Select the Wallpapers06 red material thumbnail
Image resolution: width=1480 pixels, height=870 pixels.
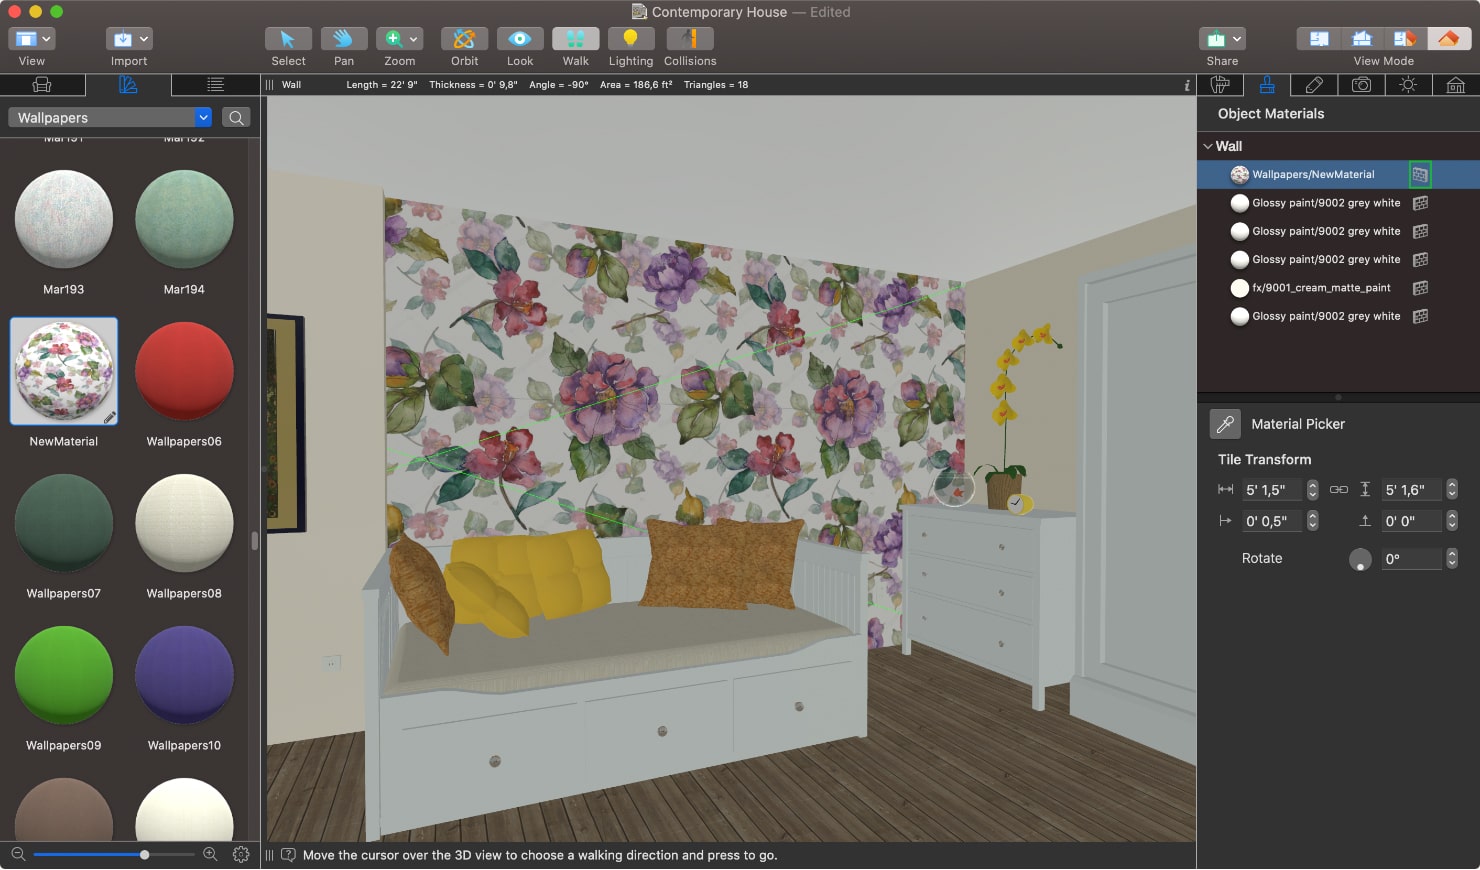coord(184,371)
